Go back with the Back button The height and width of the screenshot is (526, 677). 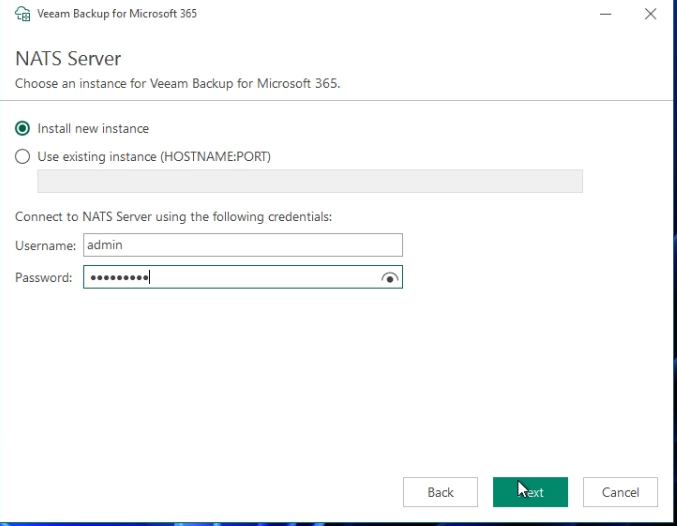[440, 492]
